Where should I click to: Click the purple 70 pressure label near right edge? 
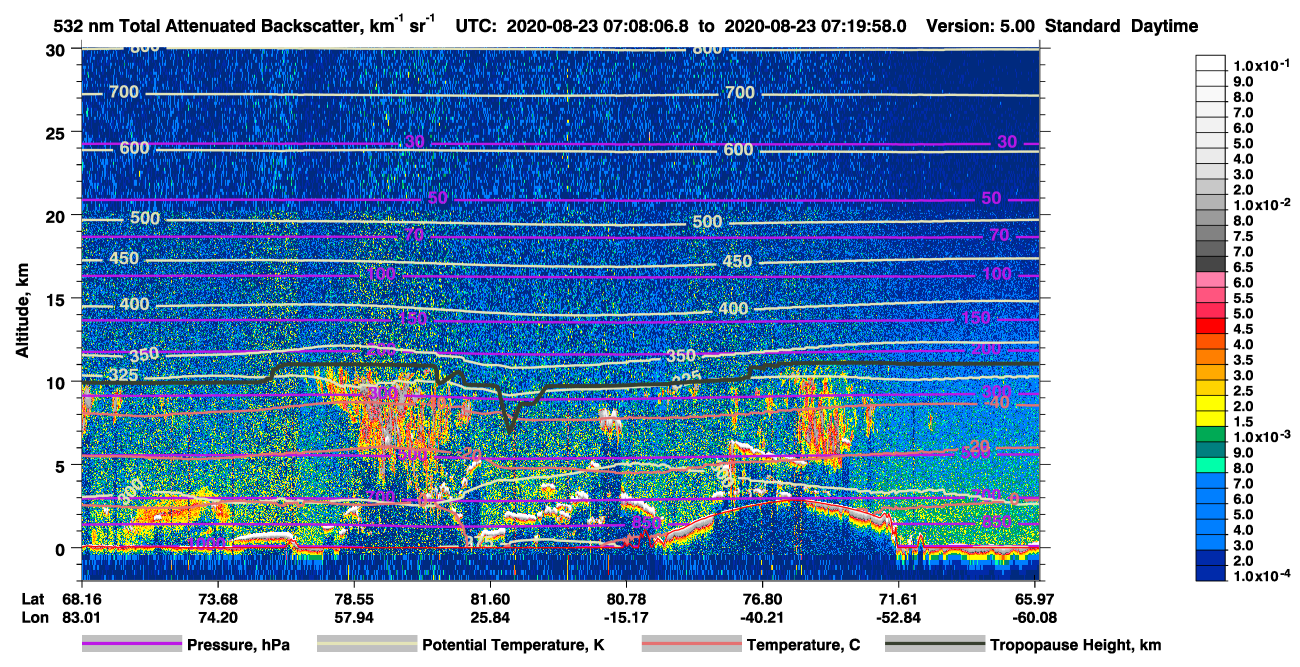tap(1000, 235)
